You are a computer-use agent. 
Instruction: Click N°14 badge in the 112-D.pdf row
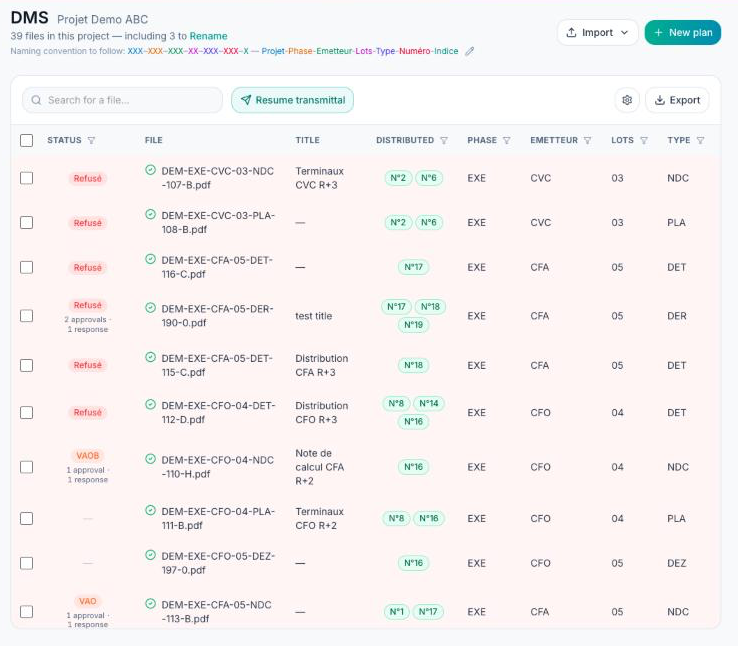(429, 403)
